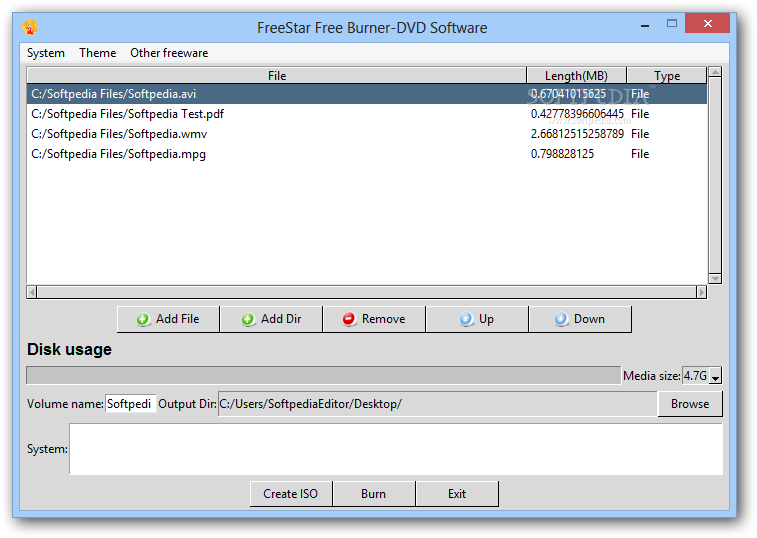The height and width of the screenshot is (538, 757).
Task: Click the Browse button
Action: [690, 404]
